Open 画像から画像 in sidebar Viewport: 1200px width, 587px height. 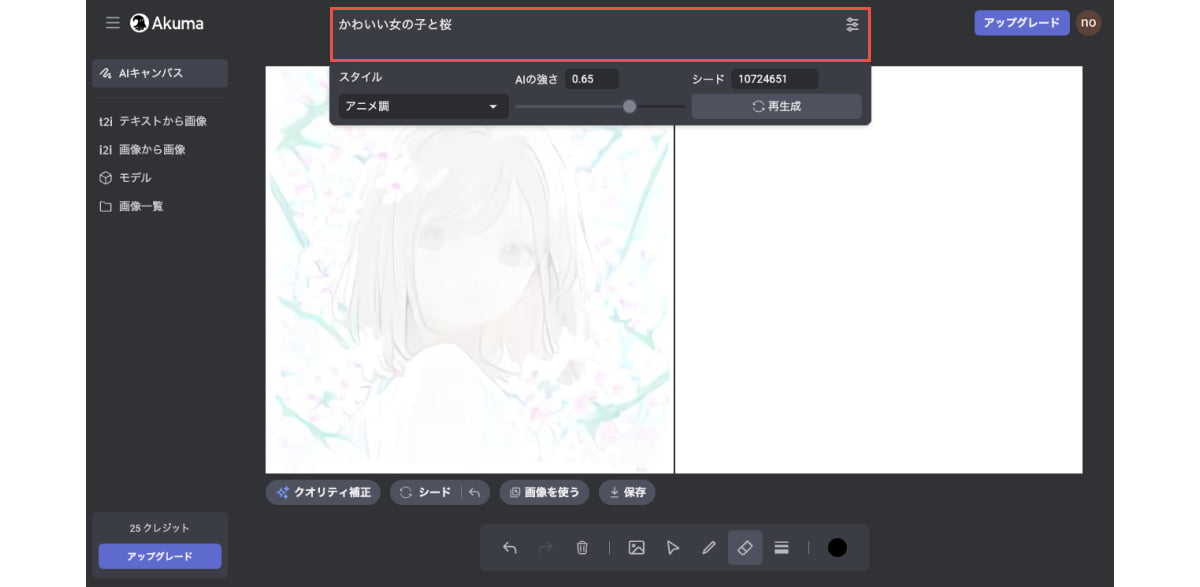pyautogui.click(x=151, y=149)
